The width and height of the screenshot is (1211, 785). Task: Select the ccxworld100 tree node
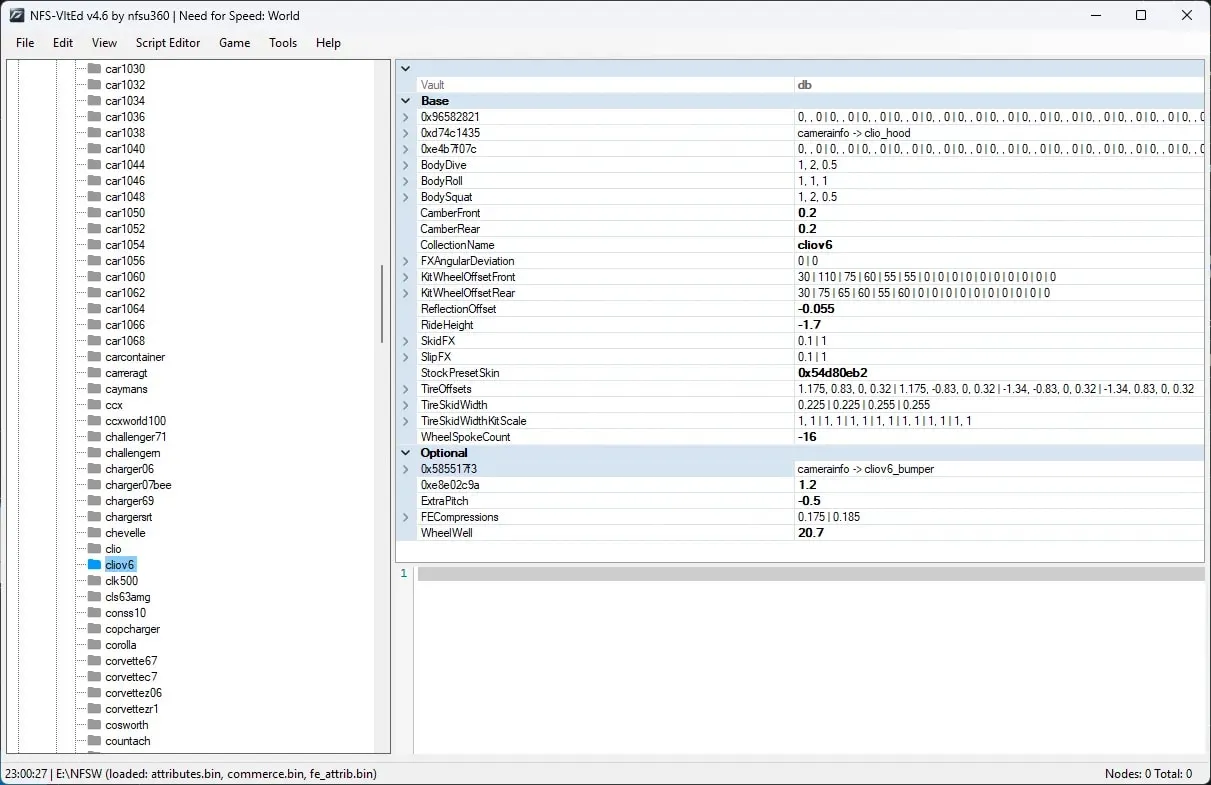coord(135,421)
